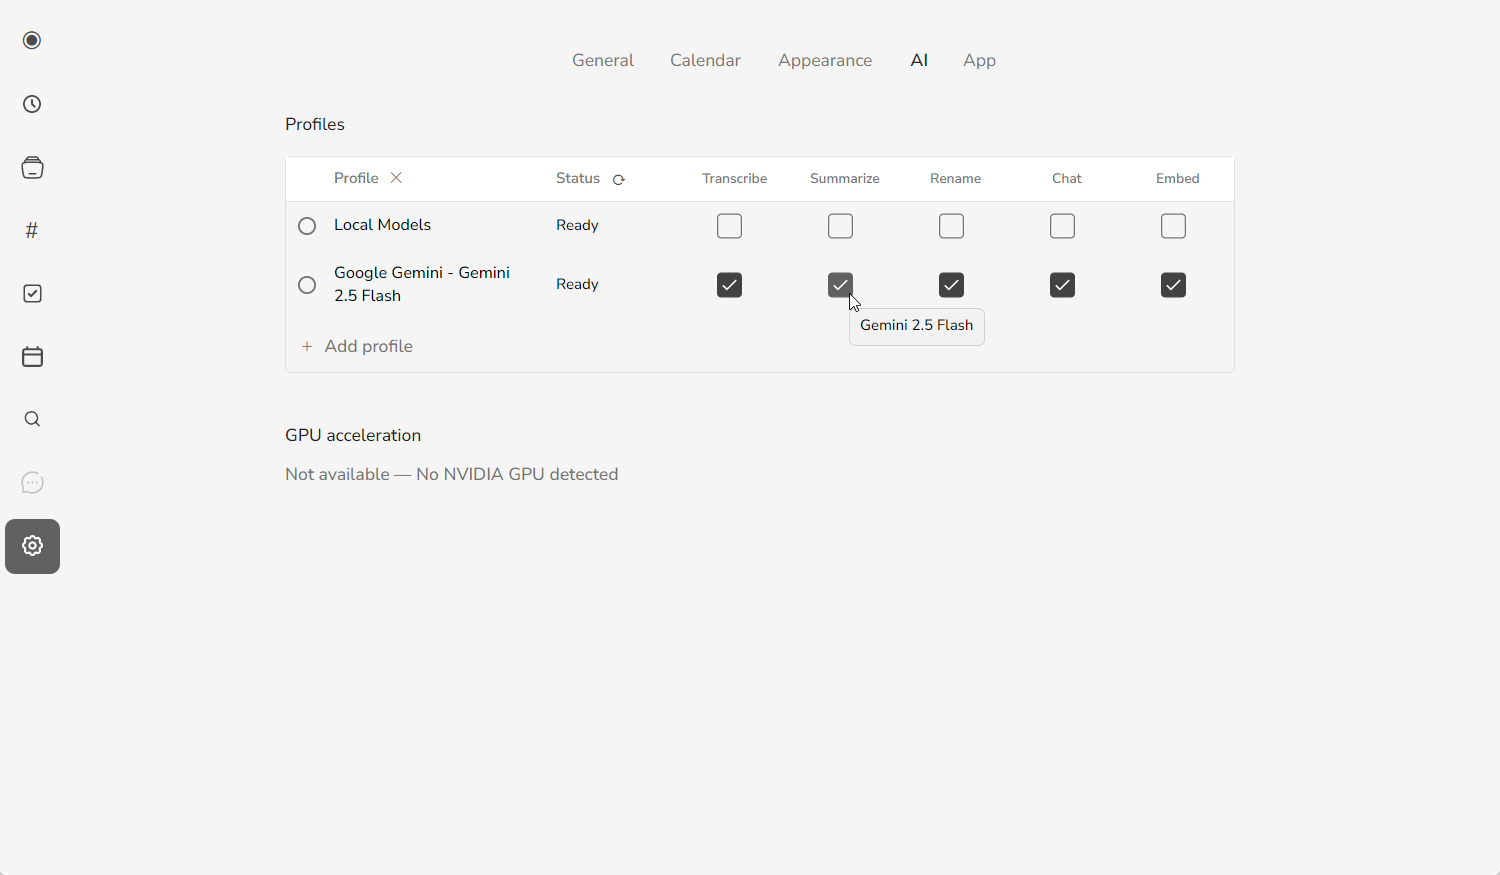Click Add profile
Screen dimensions: 1500x875
[x=357, y=346]
